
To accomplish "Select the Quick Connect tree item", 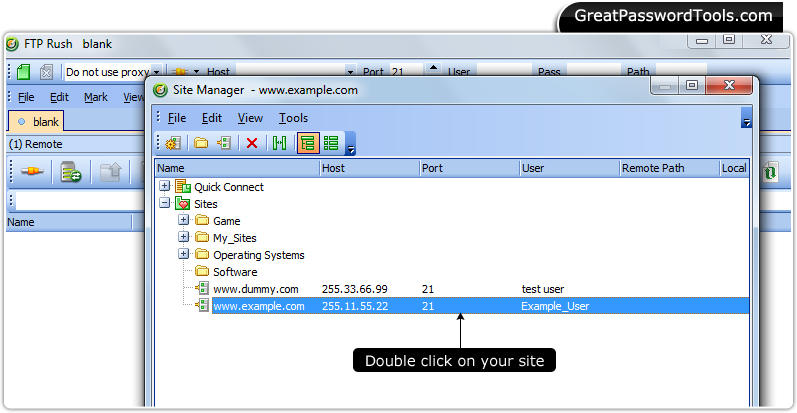I will [x=229, y=187].
